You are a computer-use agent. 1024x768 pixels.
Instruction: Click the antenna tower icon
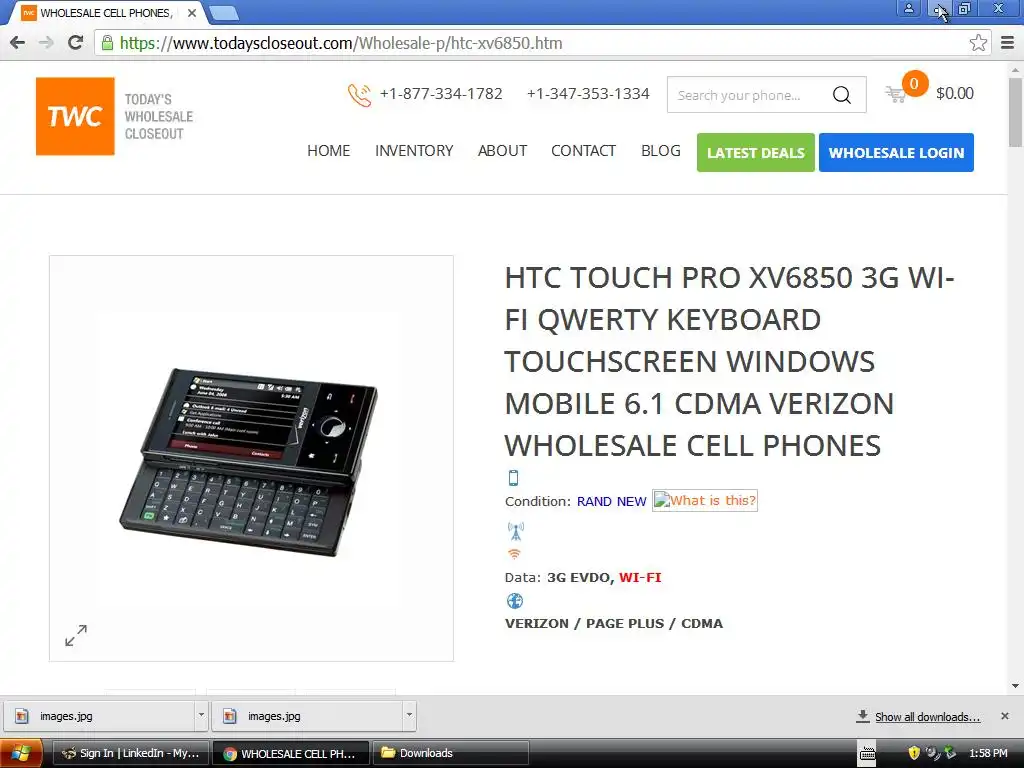[x=516, y=532]
